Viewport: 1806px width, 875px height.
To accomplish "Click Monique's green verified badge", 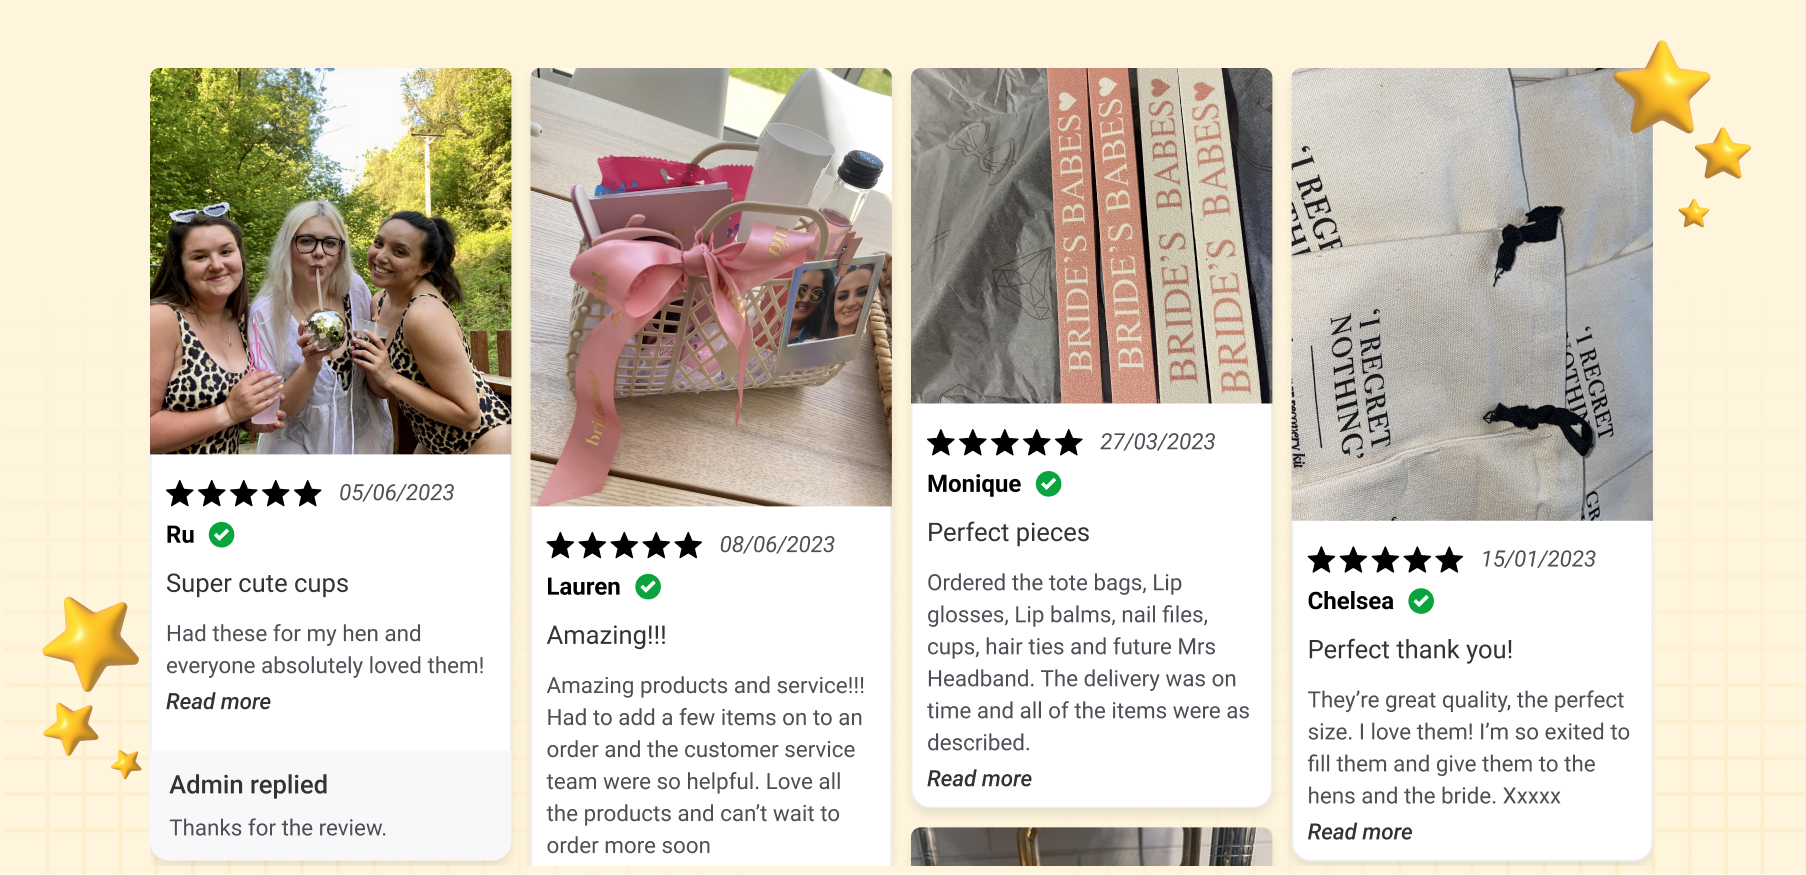I will coord(1048,484).
